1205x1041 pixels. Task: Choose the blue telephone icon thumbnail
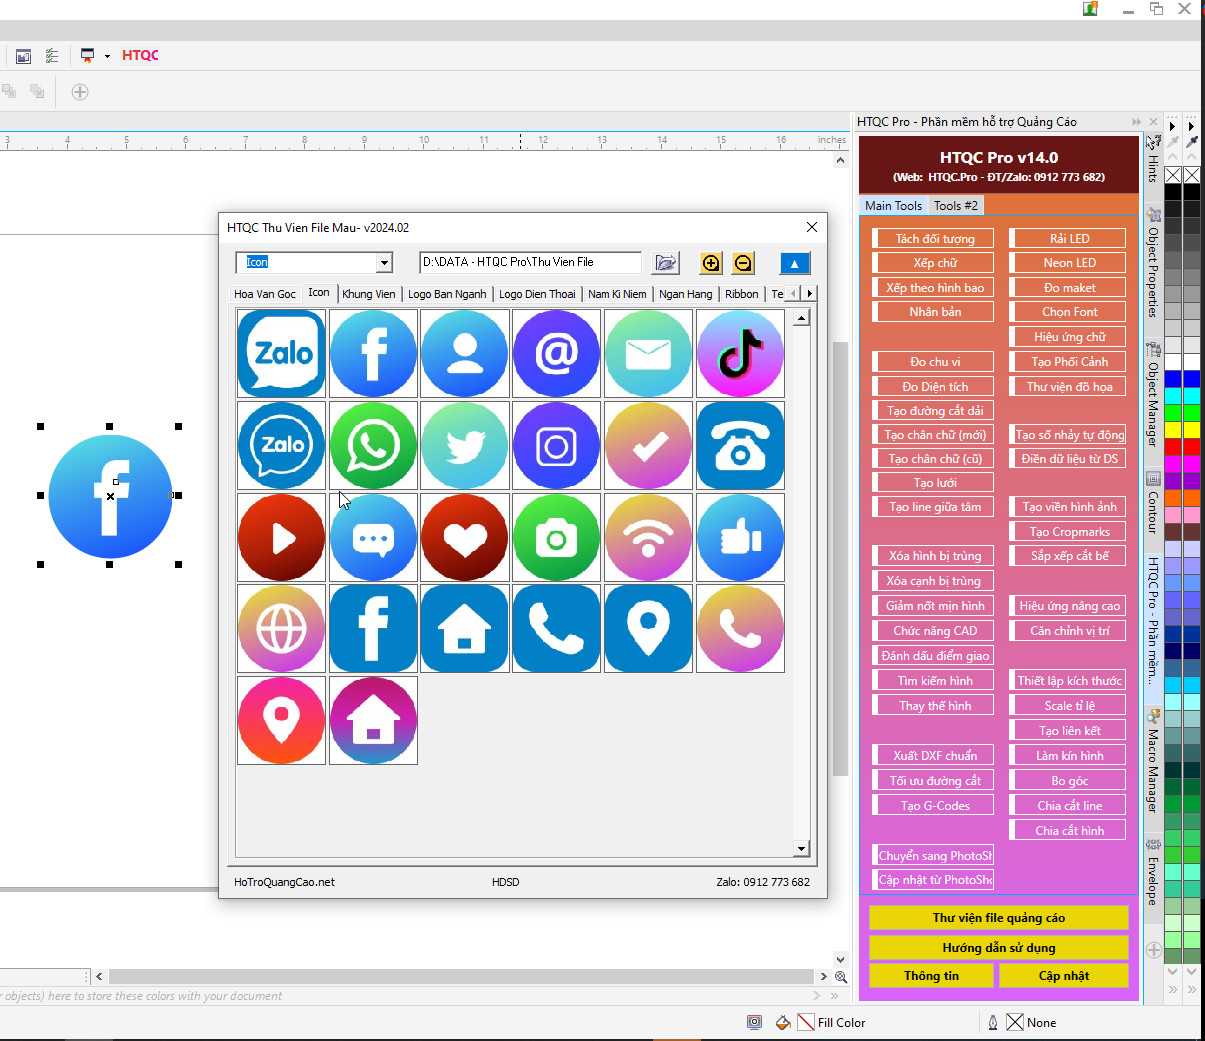pos(740,445)
